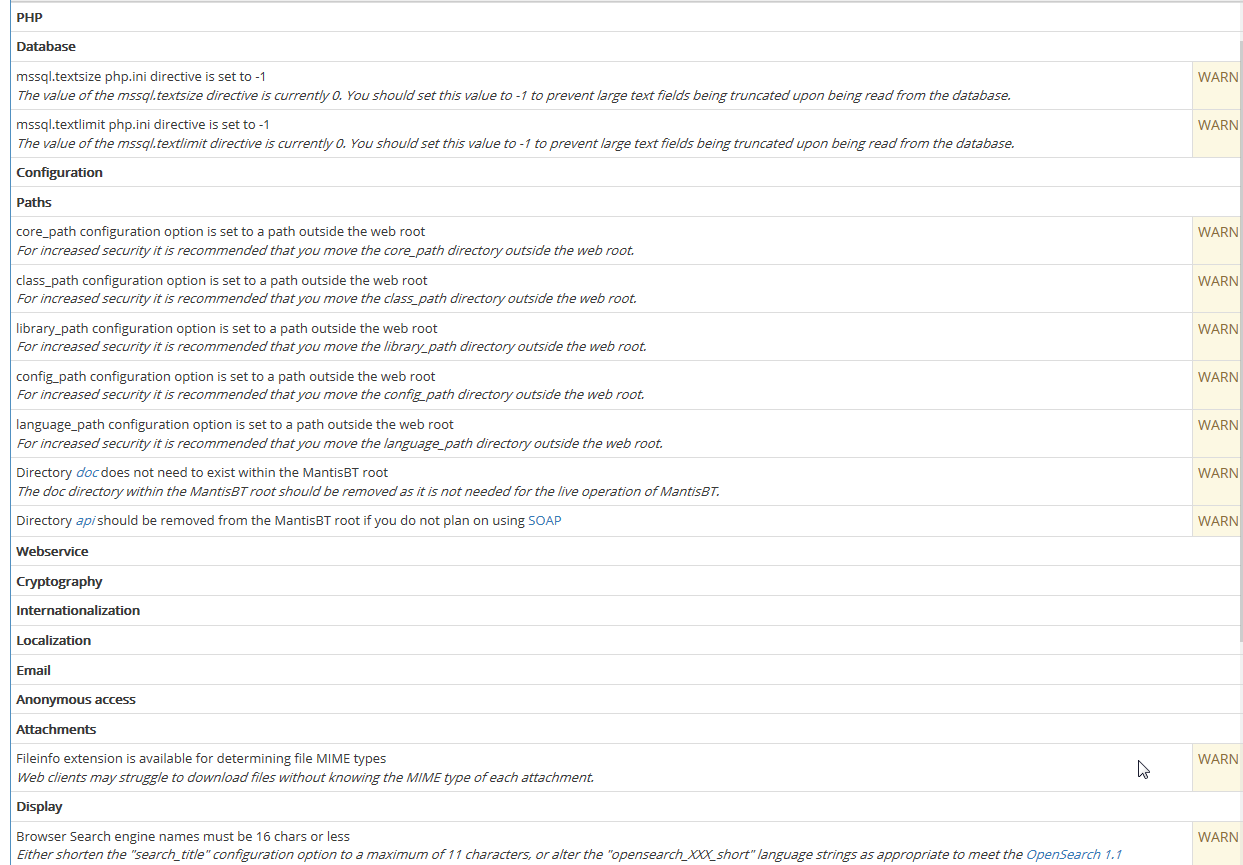Select the Configuration section header
Viewport: 1243px width, 865px height.
pos(59,173)
